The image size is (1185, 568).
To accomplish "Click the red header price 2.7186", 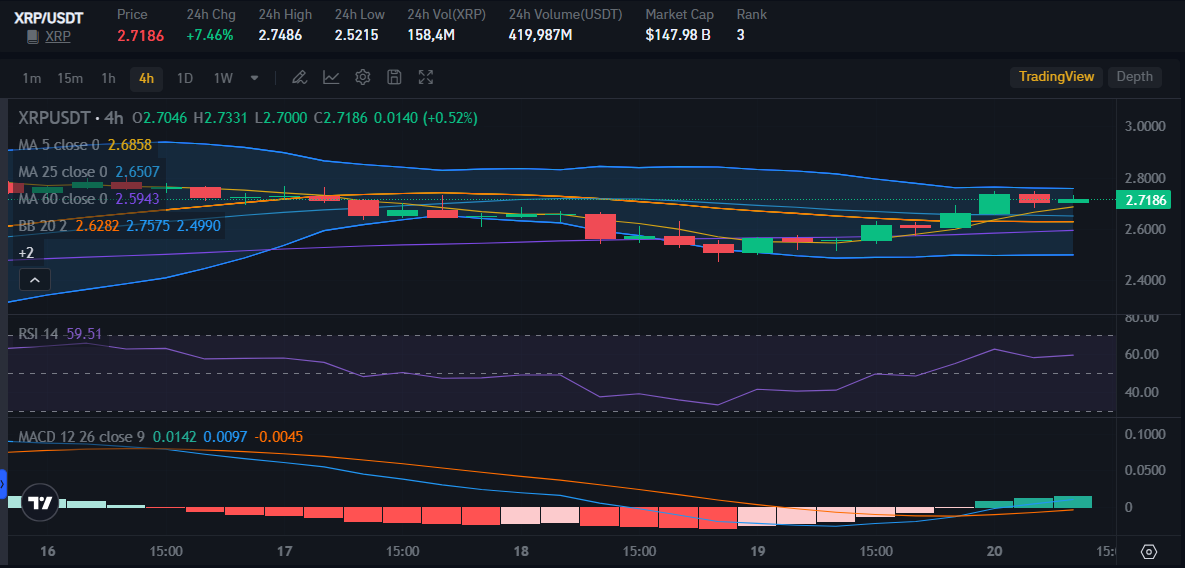I will point(141,35).
